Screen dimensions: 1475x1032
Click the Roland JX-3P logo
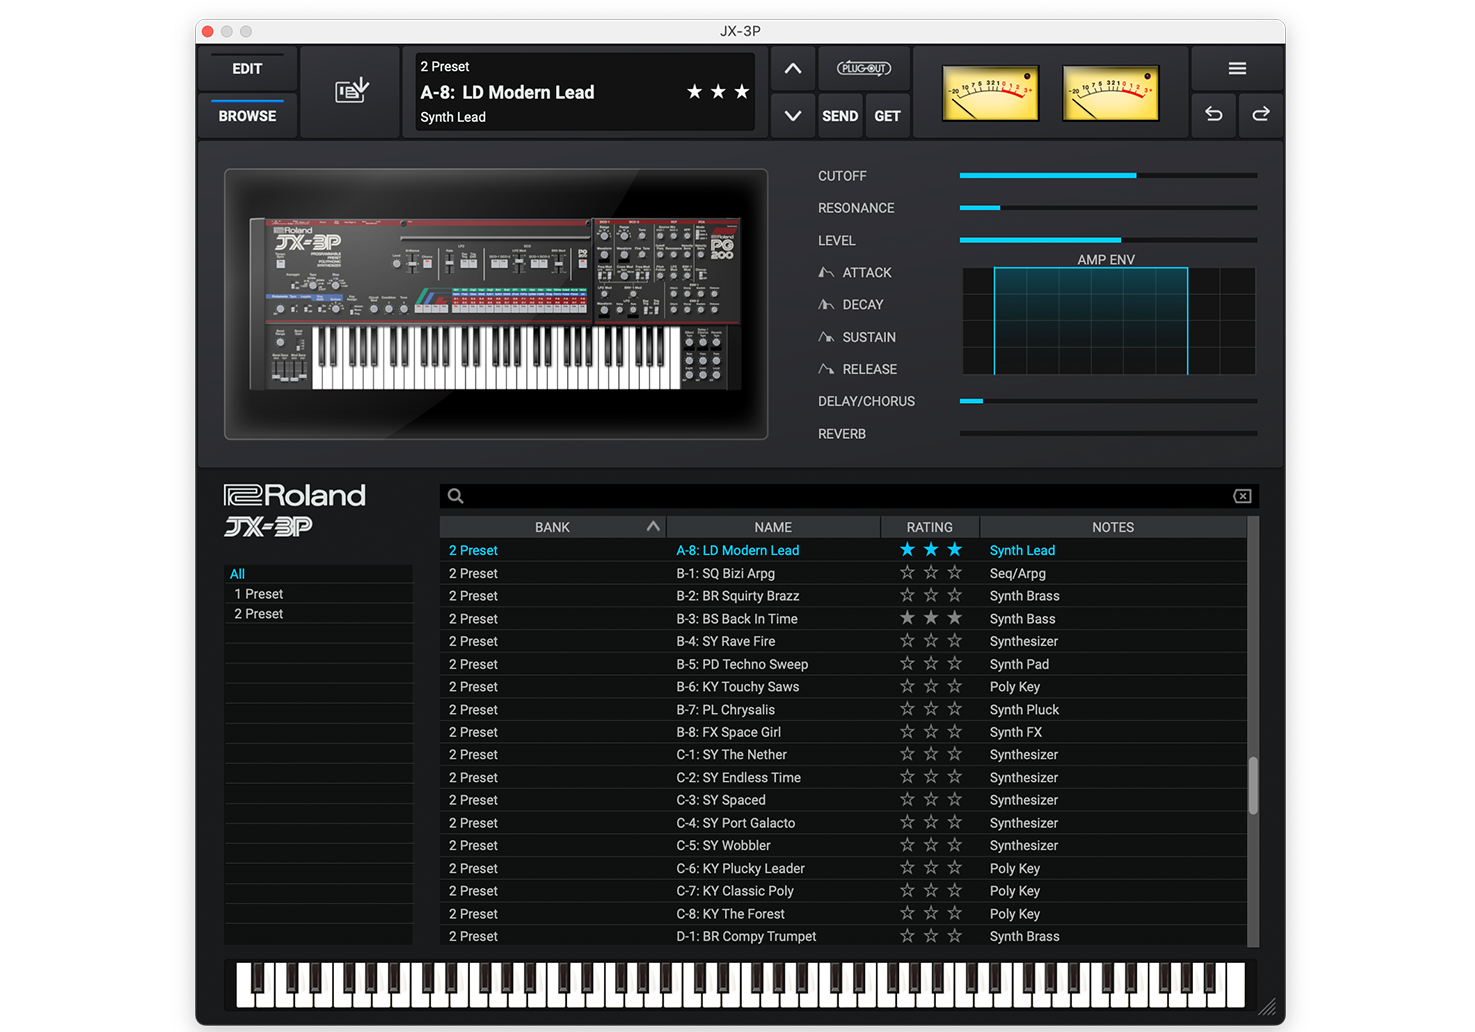295,510
